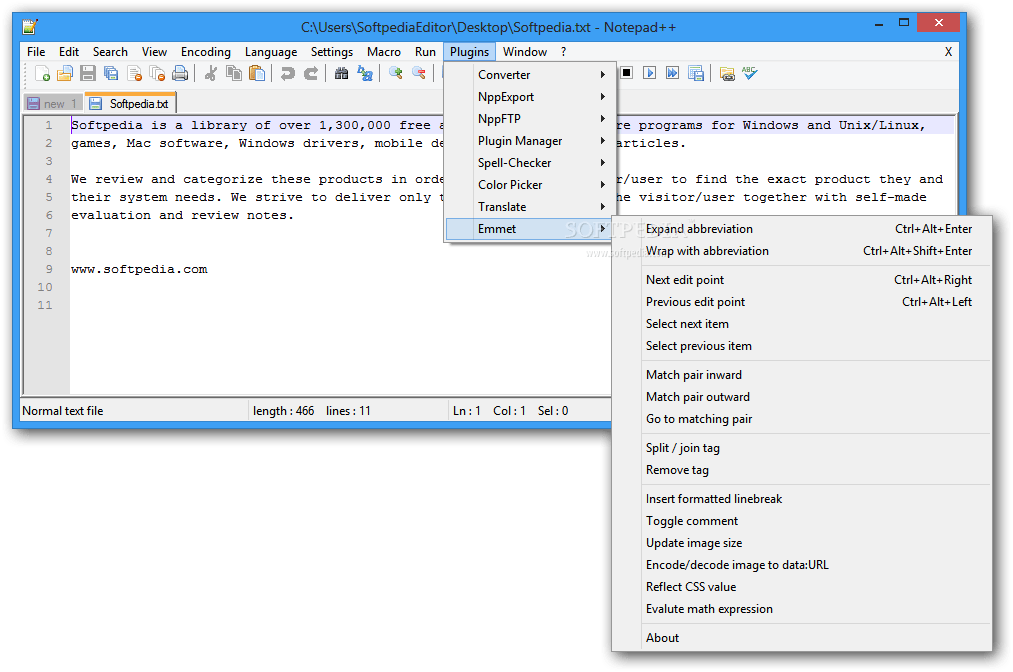Choose Encode/decode image to data:URL

tap(802, 565)
